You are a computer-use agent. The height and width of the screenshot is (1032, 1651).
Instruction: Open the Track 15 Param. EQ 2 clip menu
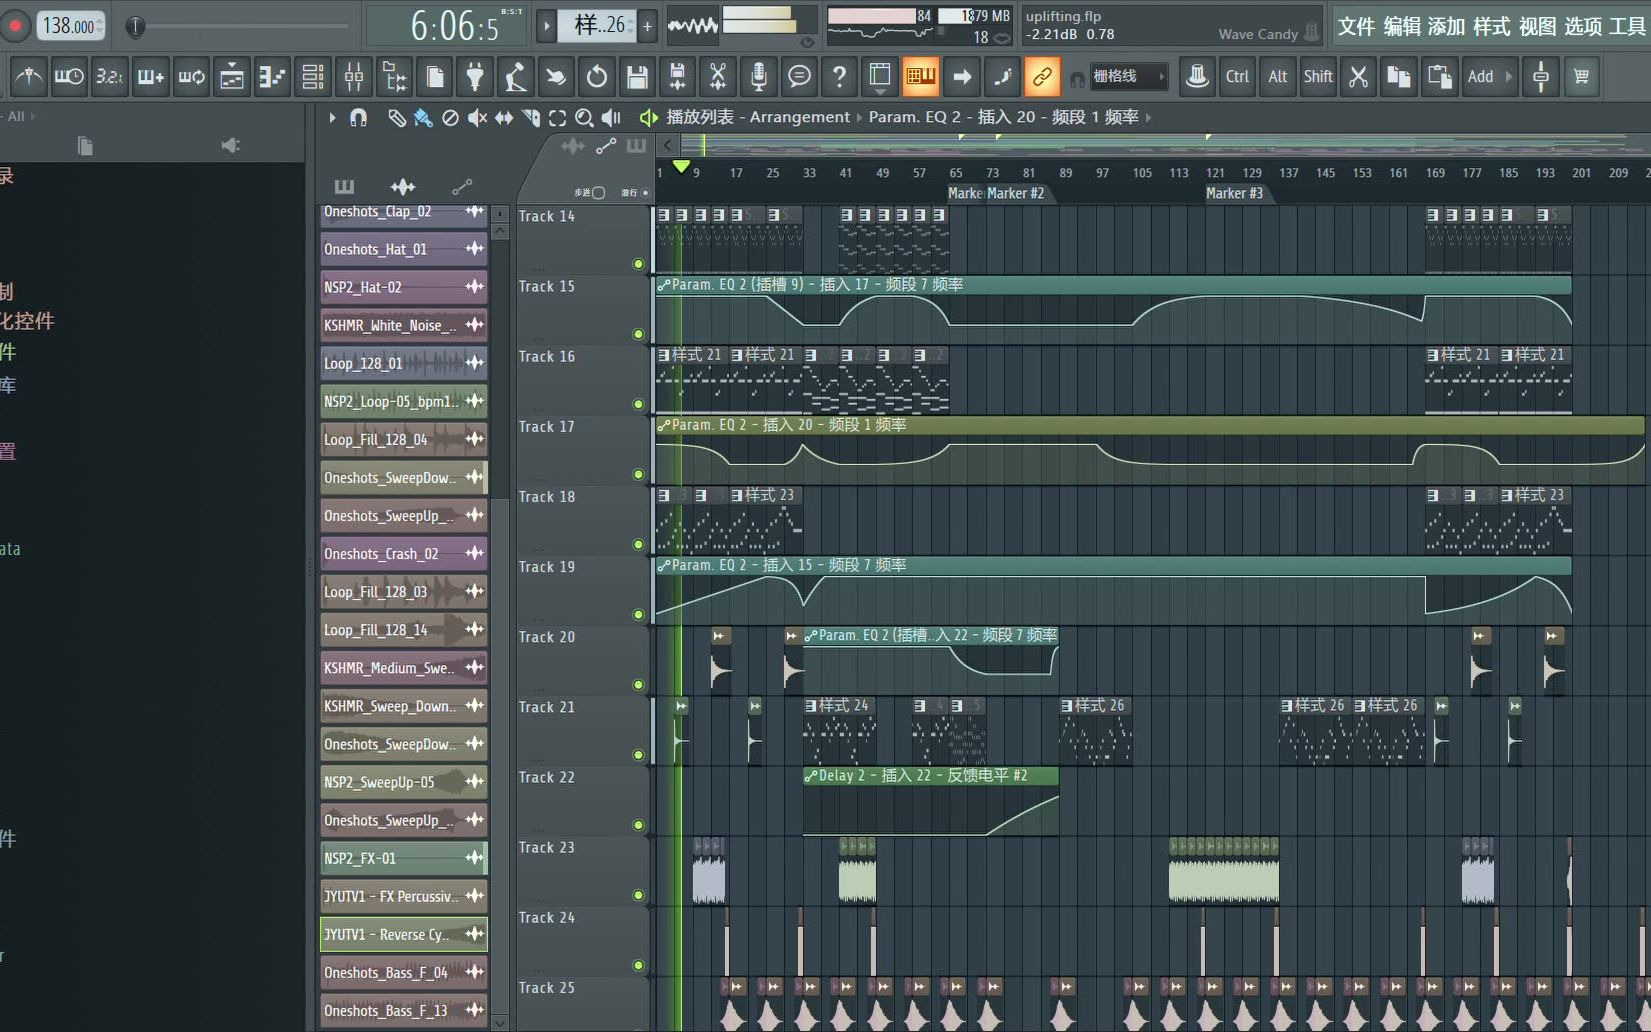click(664, 285)
